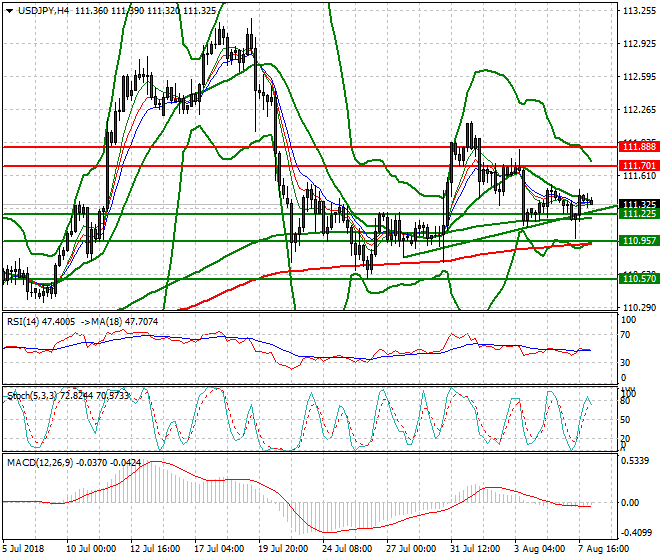Open the USDJPY,H4 chart dropdown arrow
The height and width of the screenshot is (560, 660).
click(9, 11)
